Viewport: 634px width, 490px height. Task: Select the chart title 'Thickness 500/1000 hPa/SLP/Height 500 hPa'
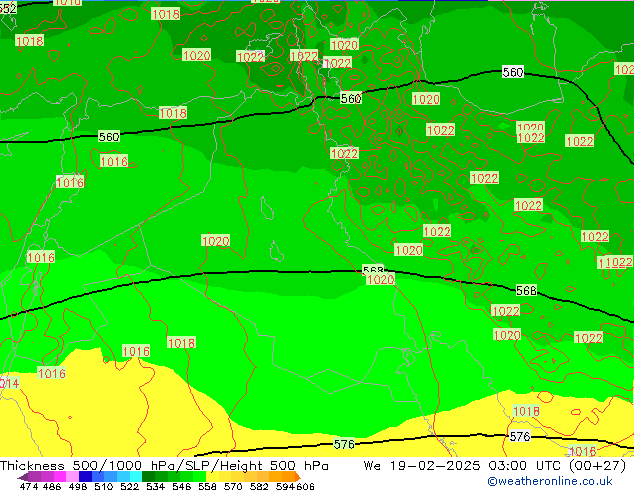(x=164, y=466)
